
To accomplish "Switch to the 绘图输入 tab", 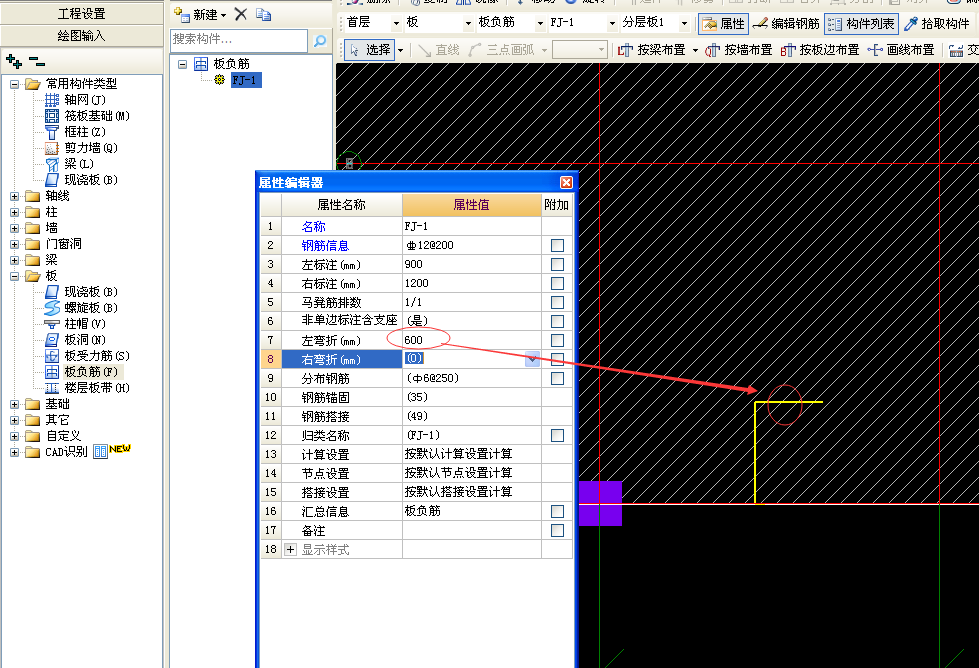I will tap(81, 35).
